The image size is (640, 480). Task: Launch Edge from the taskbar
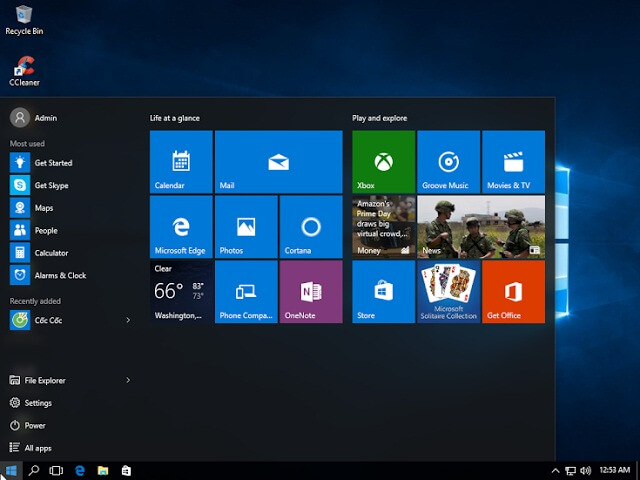point(80,471)
